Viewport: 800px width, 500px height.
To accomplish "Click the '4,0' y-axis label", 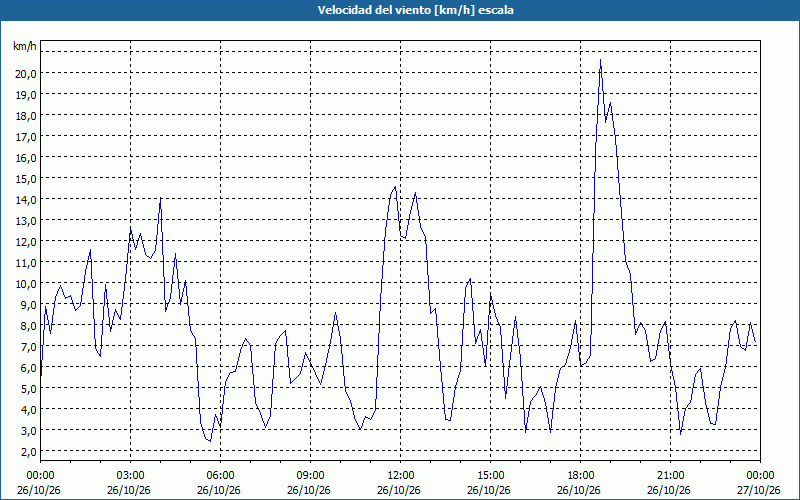I will tap(29, 409).
